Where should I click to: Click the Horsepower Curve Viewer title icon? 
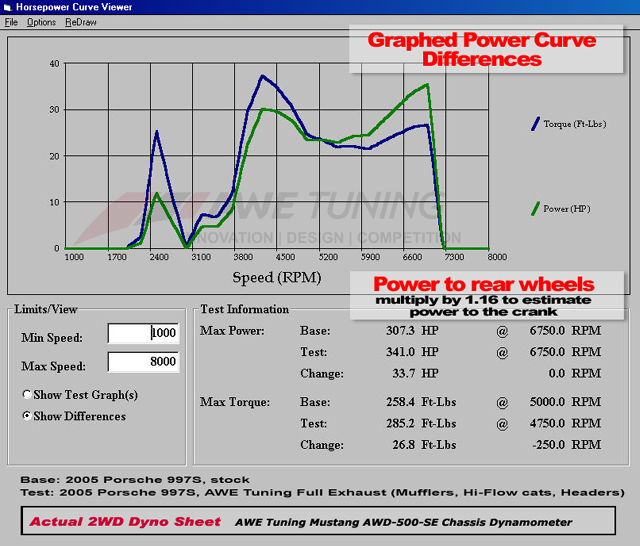pyautogui.click(x=7, y=7)
